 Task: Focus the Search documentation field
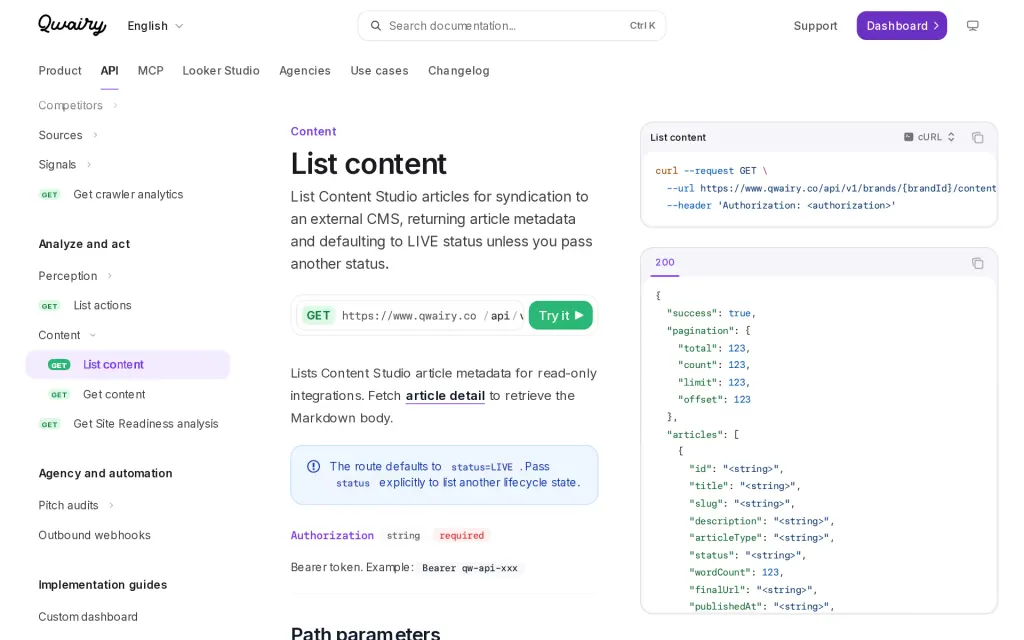click(x=511, y=26)
